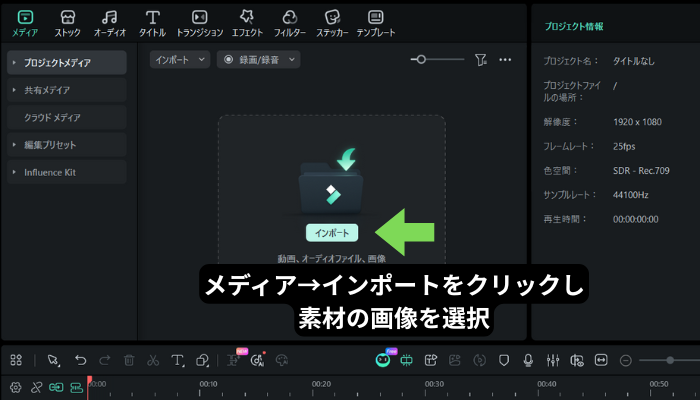
Task: Open the トランジション tab
Action: tap(200, 23)
